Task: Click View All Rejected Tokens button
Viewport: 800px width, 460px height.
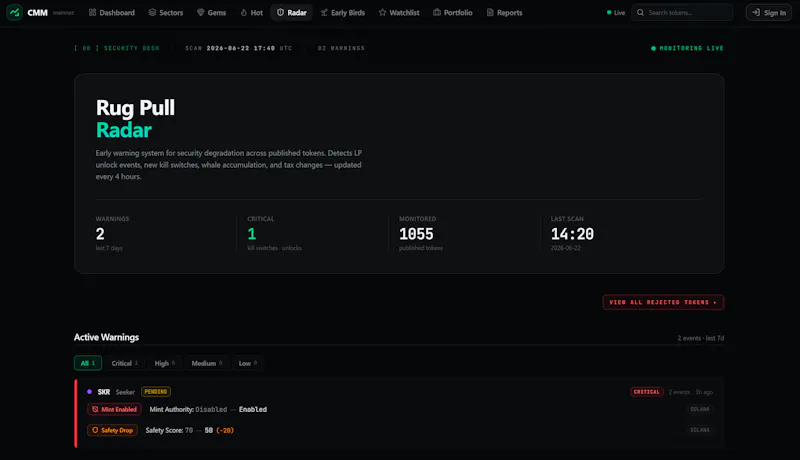Action: [663, 302]
